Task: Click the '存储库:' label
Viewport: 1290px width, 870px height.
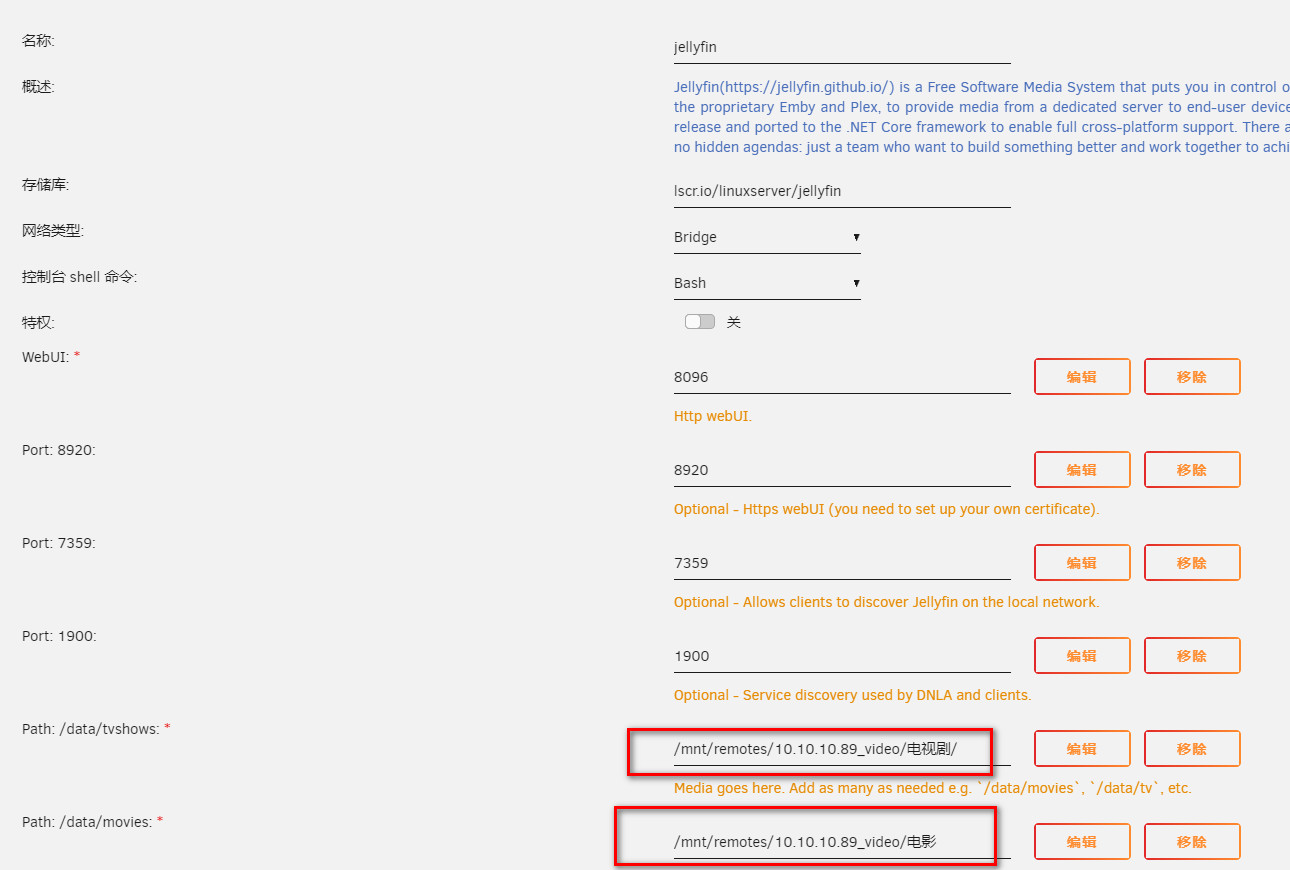Action: (46, 185)
